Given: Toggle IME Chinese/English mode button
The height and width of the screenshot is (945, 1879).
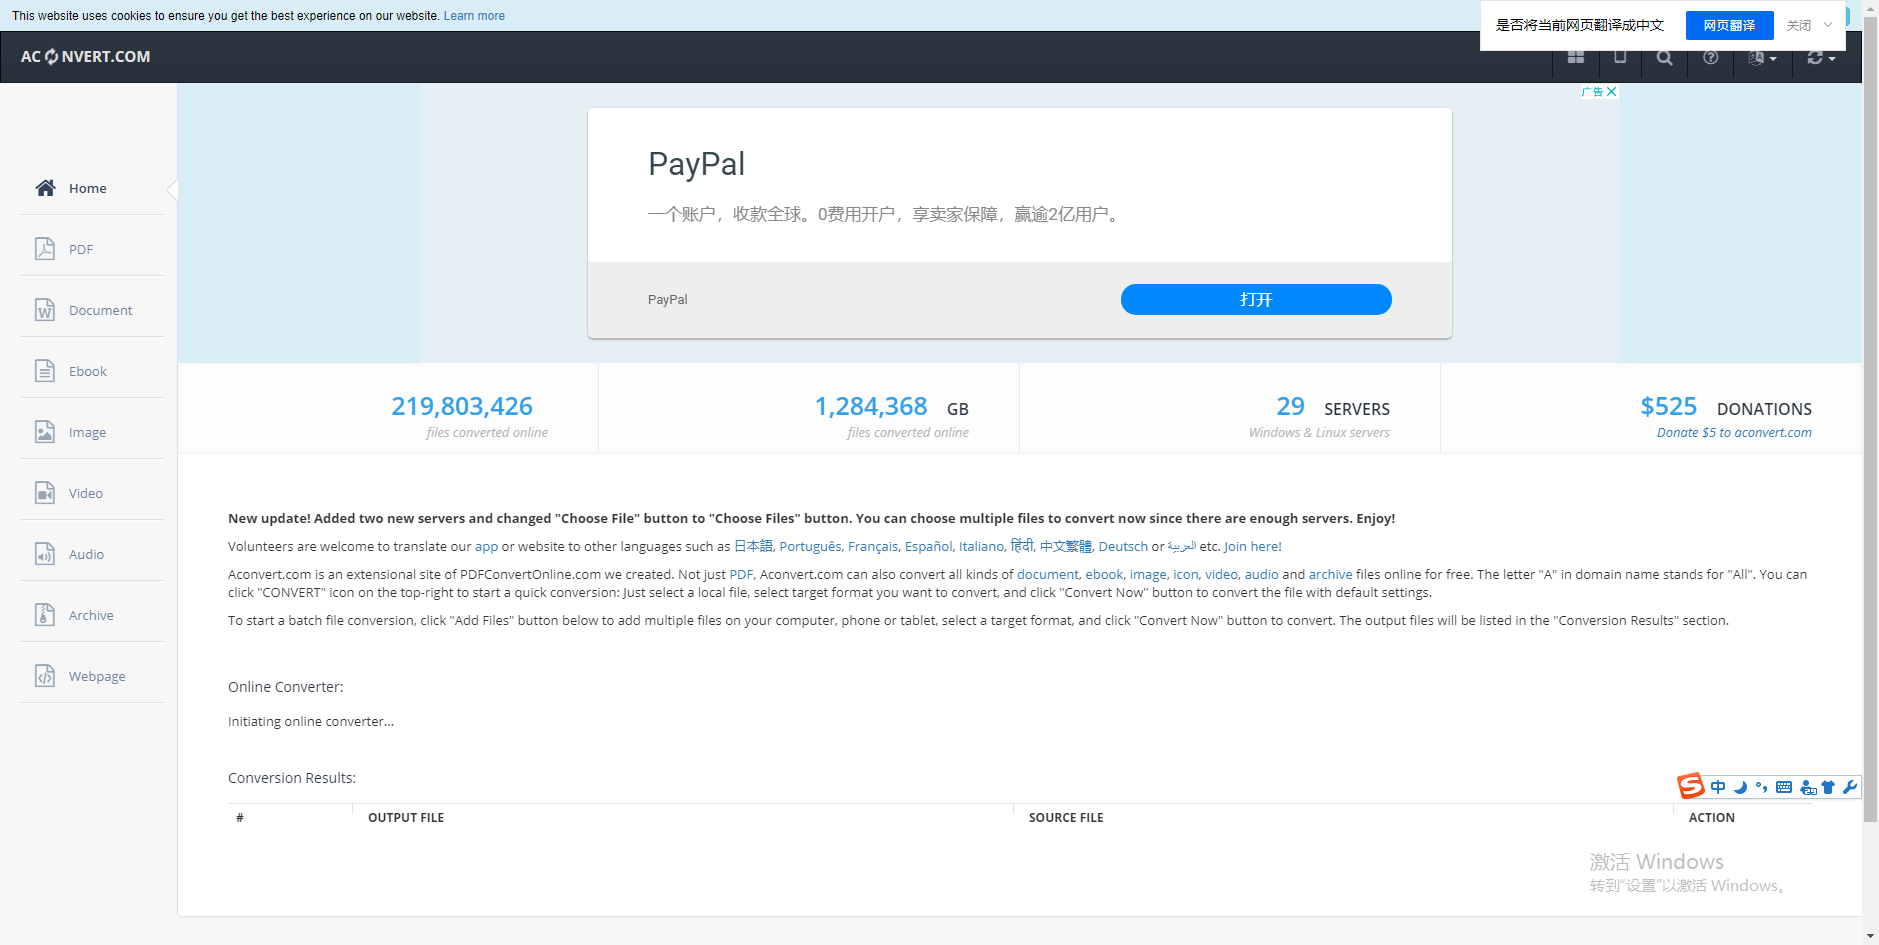Looking at the screenshot, I should coord(1718,787).
